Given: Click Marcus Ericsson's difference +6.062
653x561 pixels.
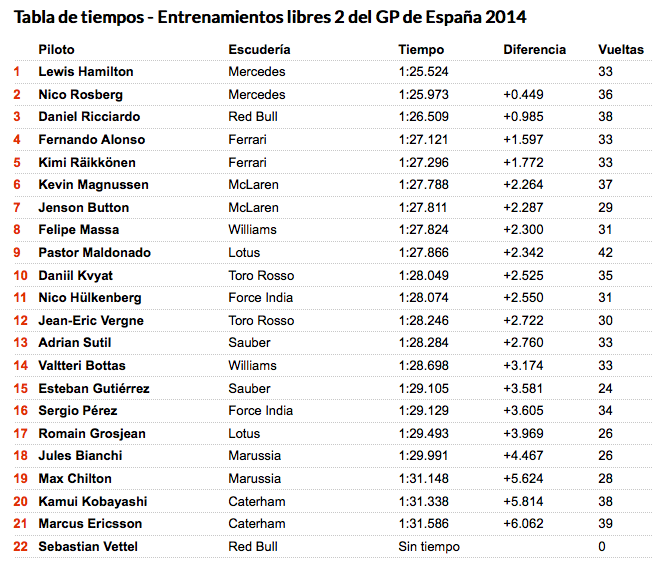Looking at the screenshot, I should pos(523,524).
